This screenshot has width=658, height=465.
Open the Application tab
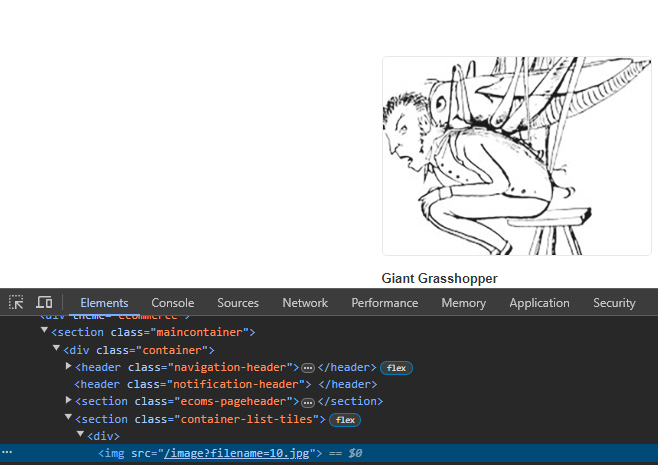click(539, 303)
